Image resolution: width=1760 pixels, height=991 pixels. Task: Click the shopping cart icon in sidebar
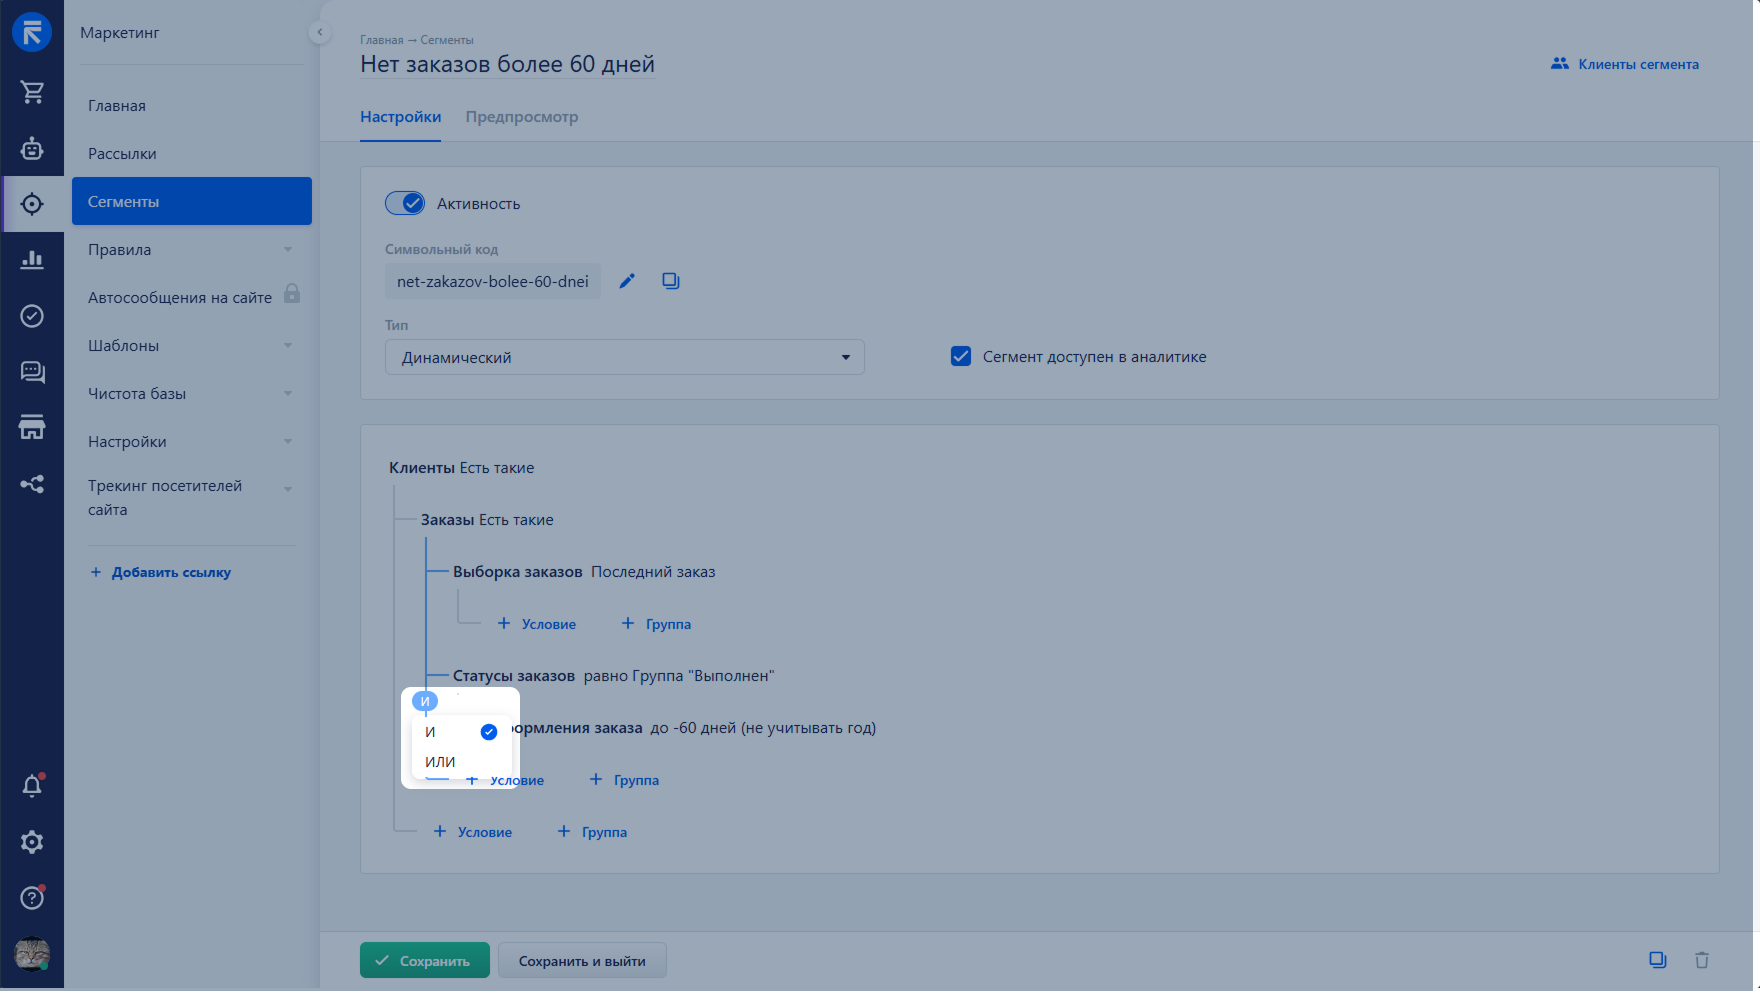pyautogui.click(x=32, y=92)
